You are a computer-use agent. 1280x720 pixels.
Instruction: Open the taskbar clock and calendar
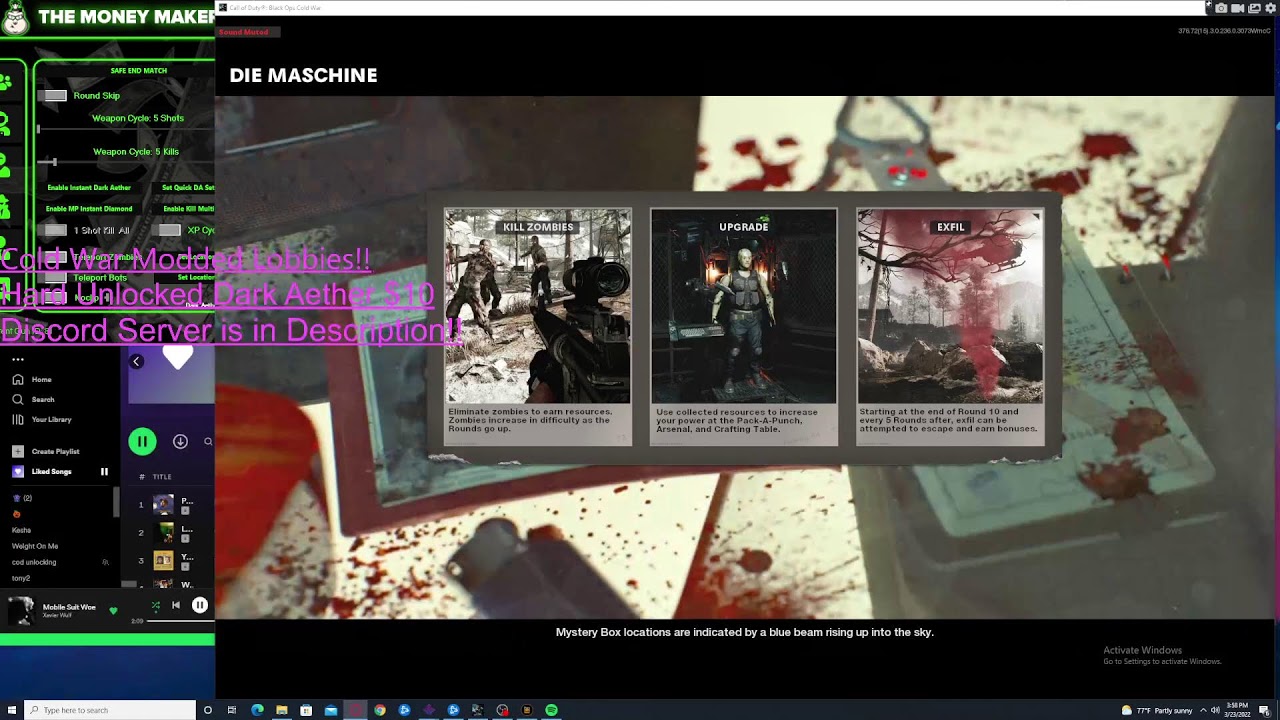pyautogui.click(x=1238, y=711)
